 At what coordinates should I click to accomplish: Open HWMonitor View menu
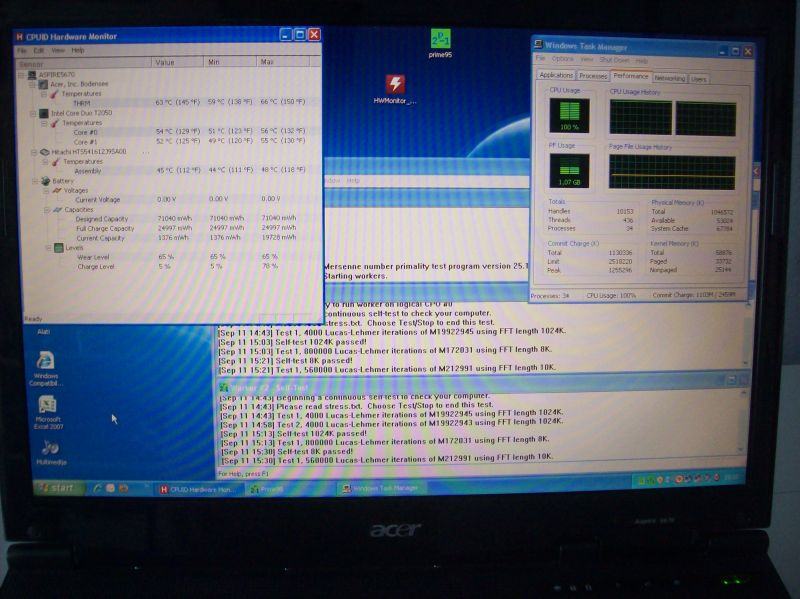point(58,51)
